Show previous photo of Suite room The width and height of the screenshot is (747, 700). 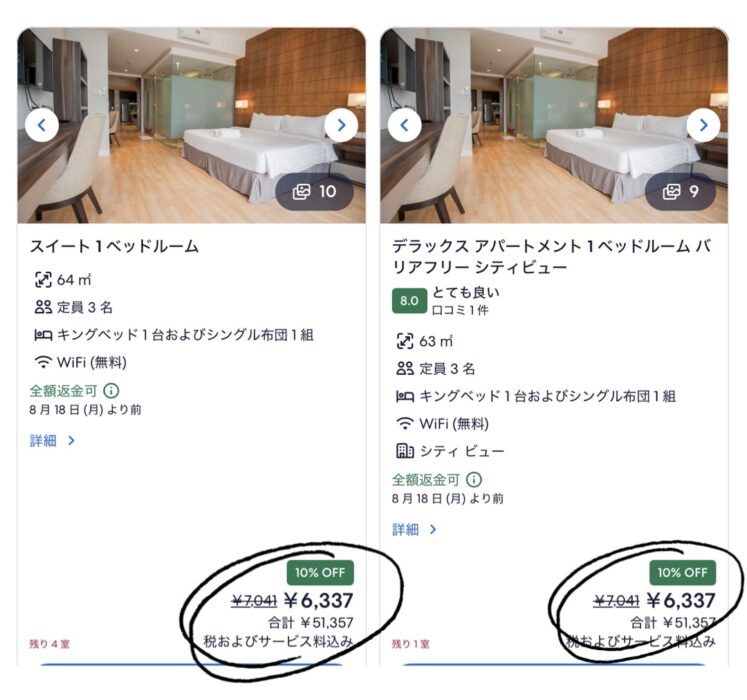(x=42, y=125)
